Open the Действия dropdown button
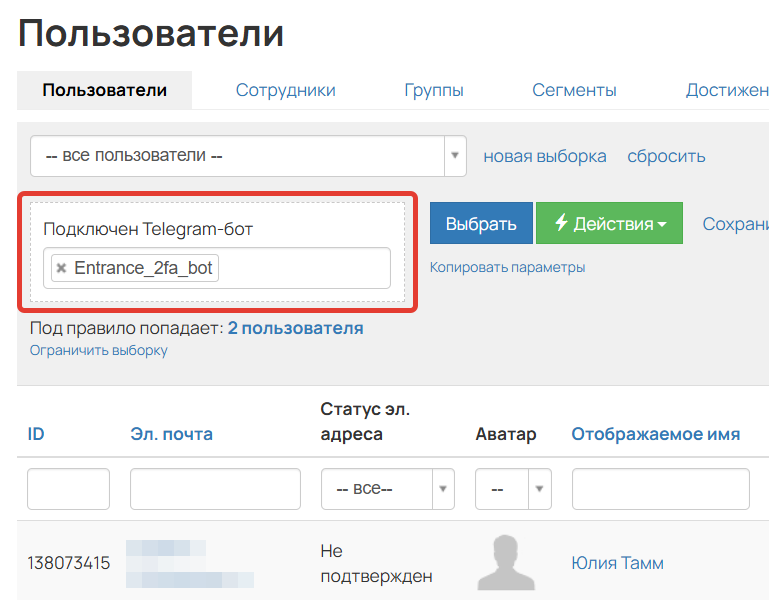 (609, 223)
